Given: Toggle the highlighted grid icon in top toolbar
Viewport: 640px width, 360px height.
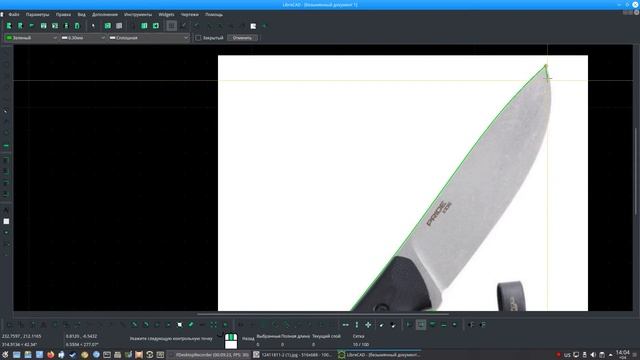Looking at the screenshot, I should coord(171,26).
